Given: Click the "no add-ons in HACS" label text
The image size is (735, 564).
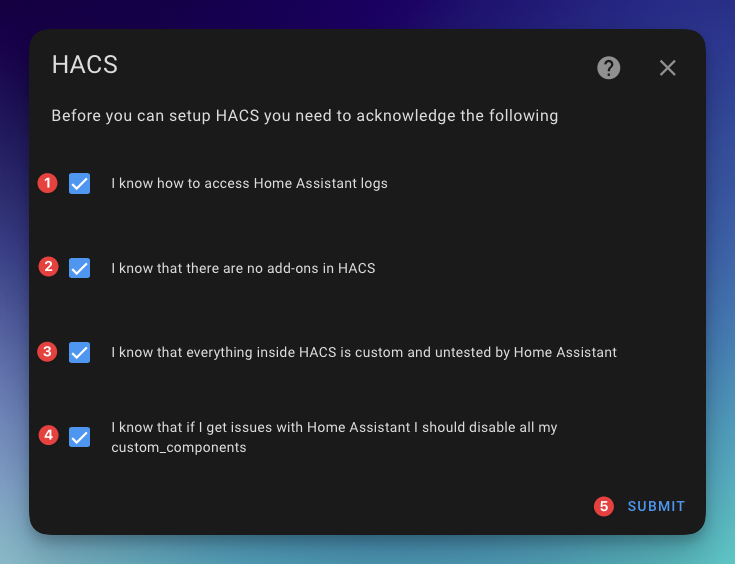Looking at the screenshot, I should pyautogui.click(x=243, y=268).
